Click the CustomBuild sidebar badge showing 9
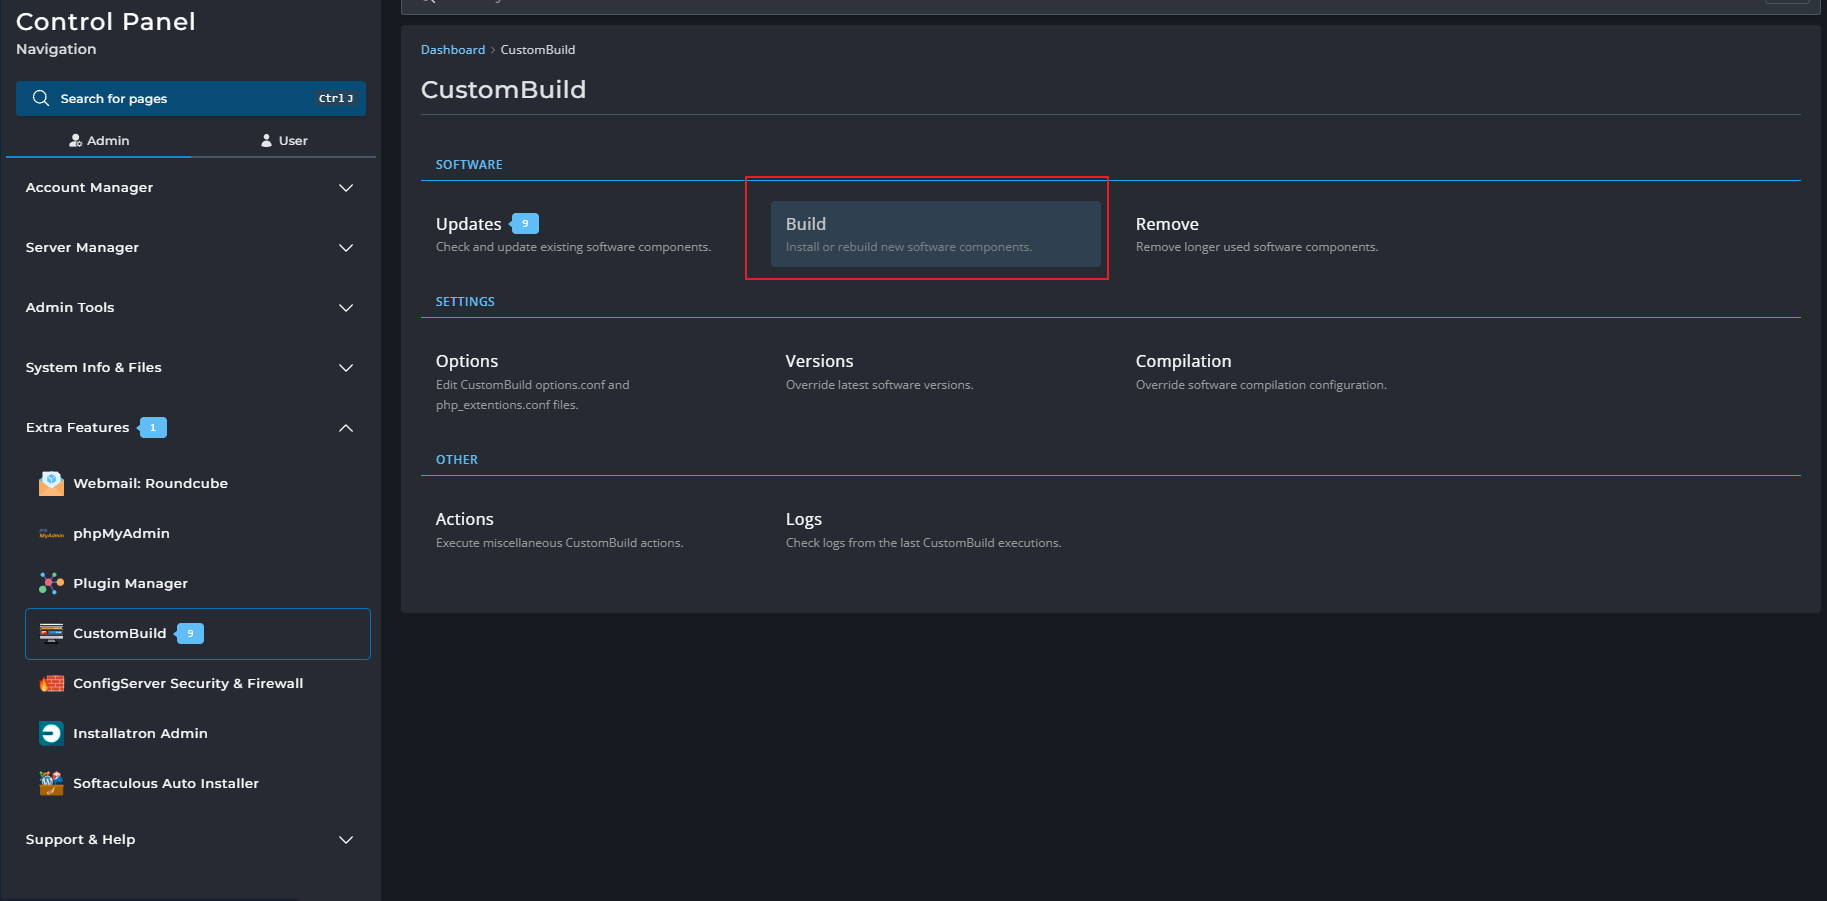This screenshot has height=901, width=1827. pos(190,633)
